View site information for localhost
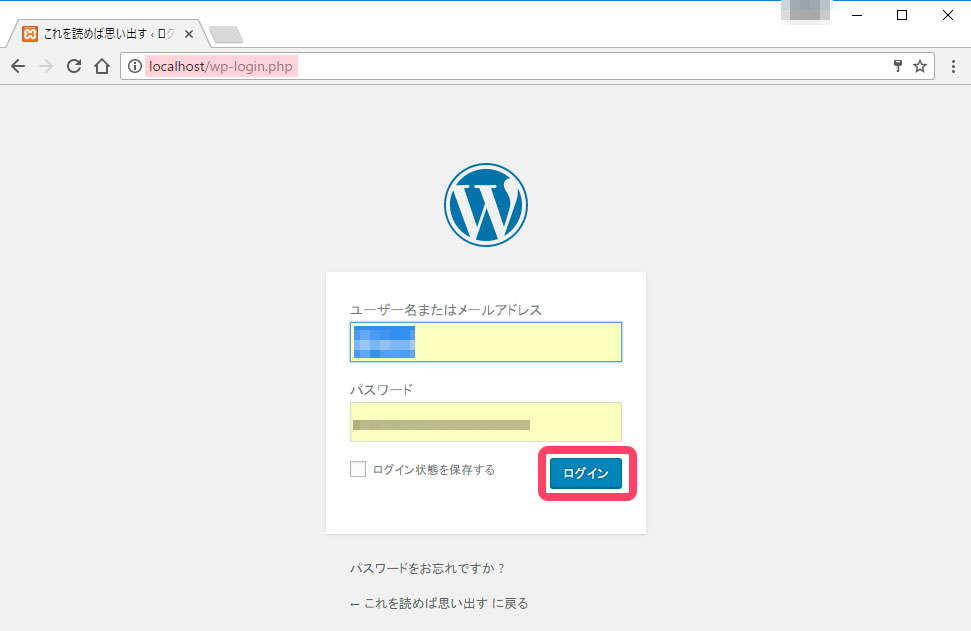 click(x=134, y=66)
